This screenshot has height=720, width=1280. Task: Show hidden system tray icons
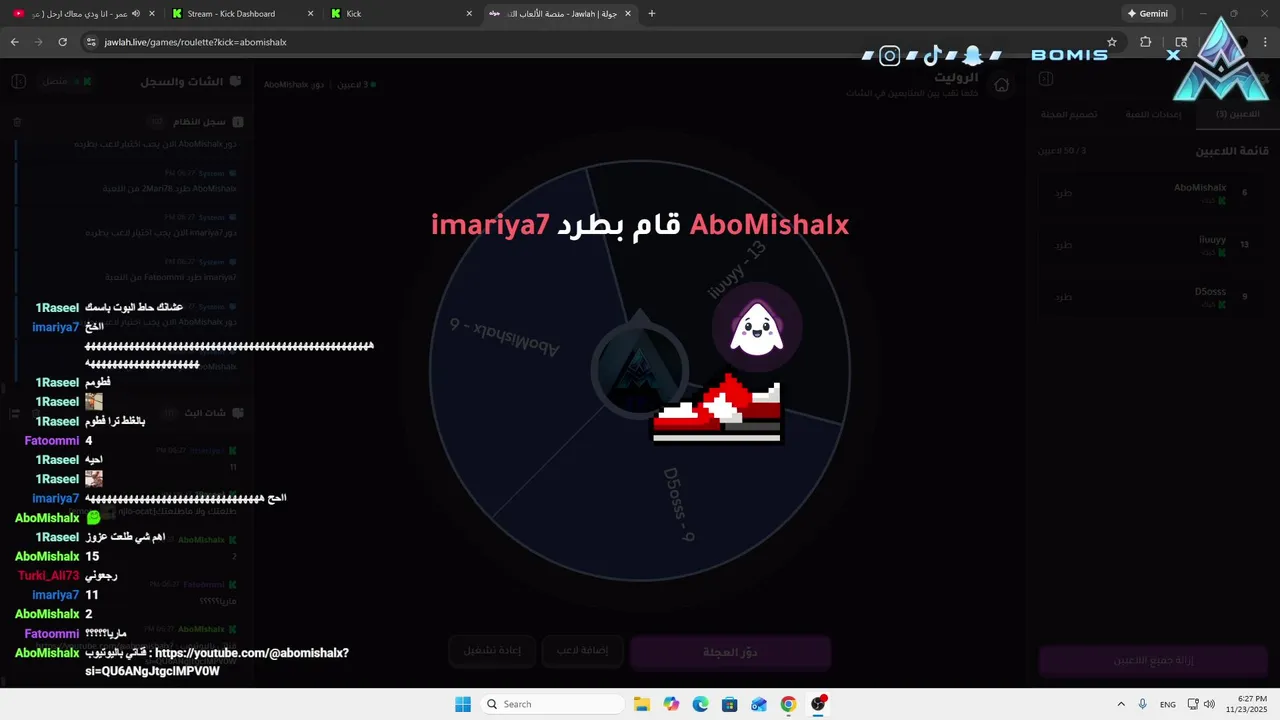(1121, 704)
